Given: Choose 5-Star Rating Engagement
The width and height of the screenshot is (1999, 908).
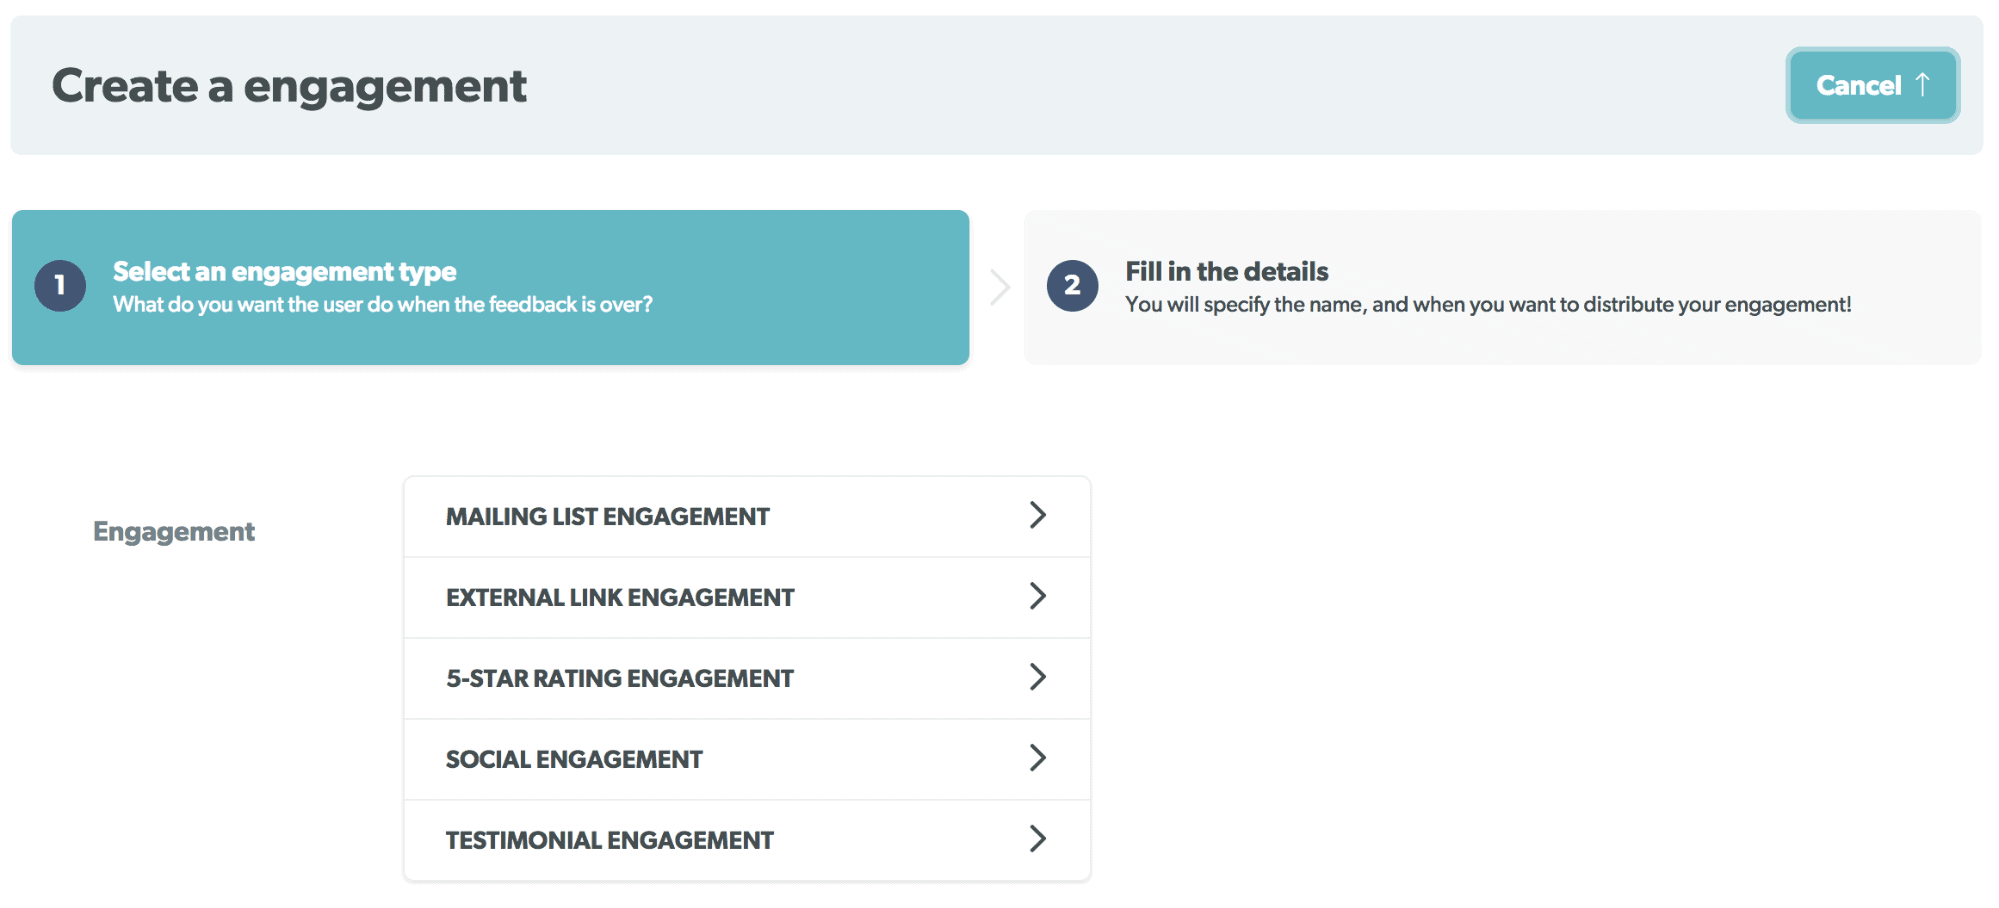Looking at the screenshot, I should 747,679.
